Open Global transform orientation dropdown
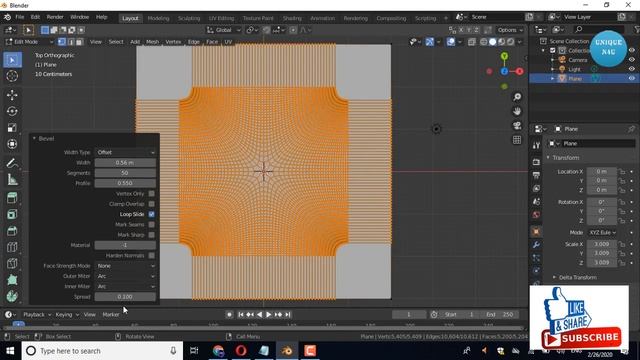The image size is (640, 360). [224, 30]
